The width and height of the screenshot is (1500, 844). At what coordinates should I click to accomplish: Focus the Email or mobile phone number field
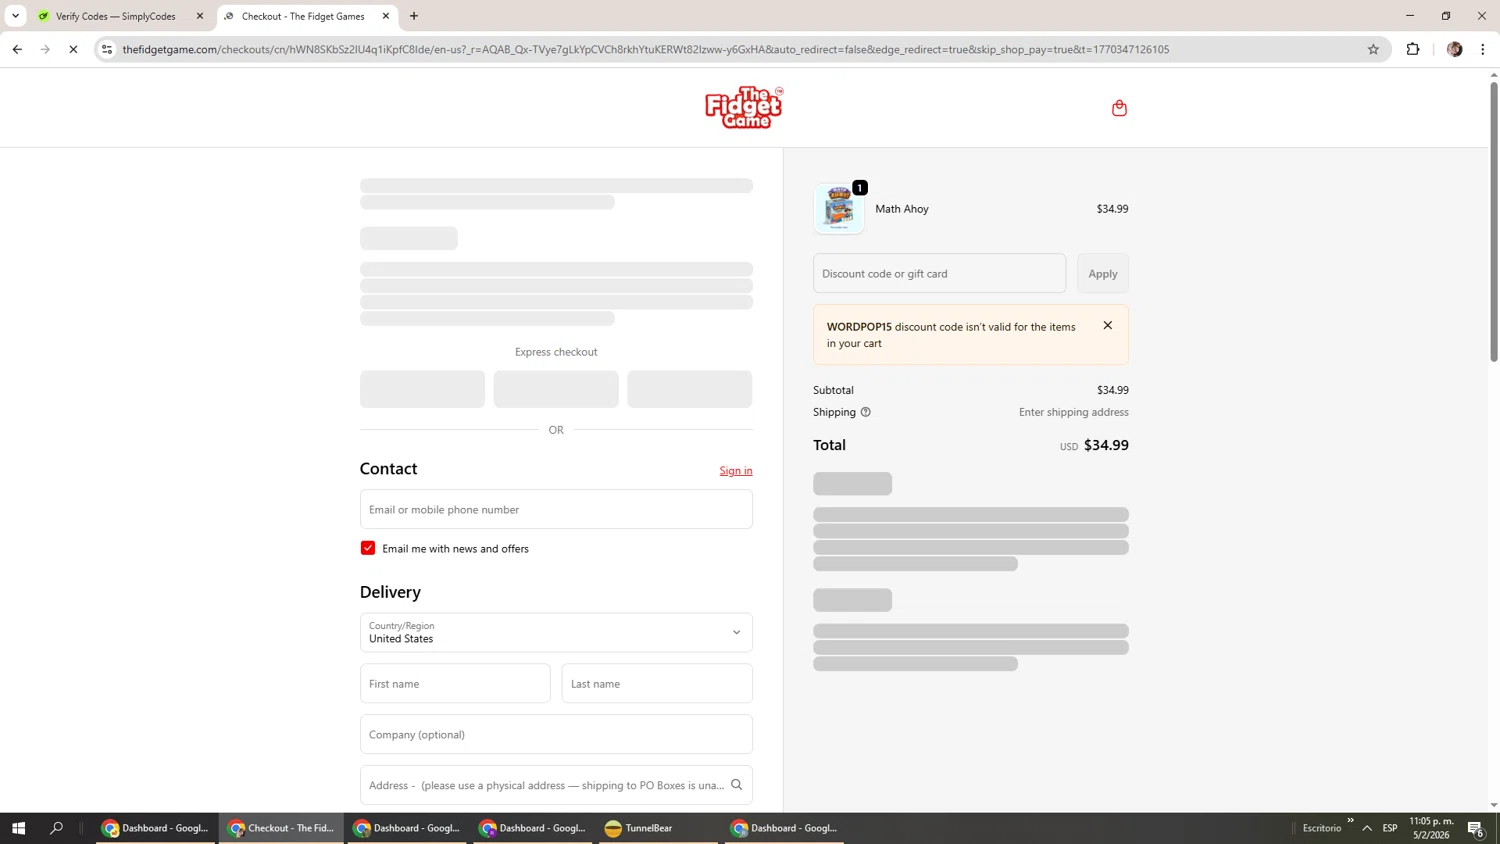coord(556,509)
